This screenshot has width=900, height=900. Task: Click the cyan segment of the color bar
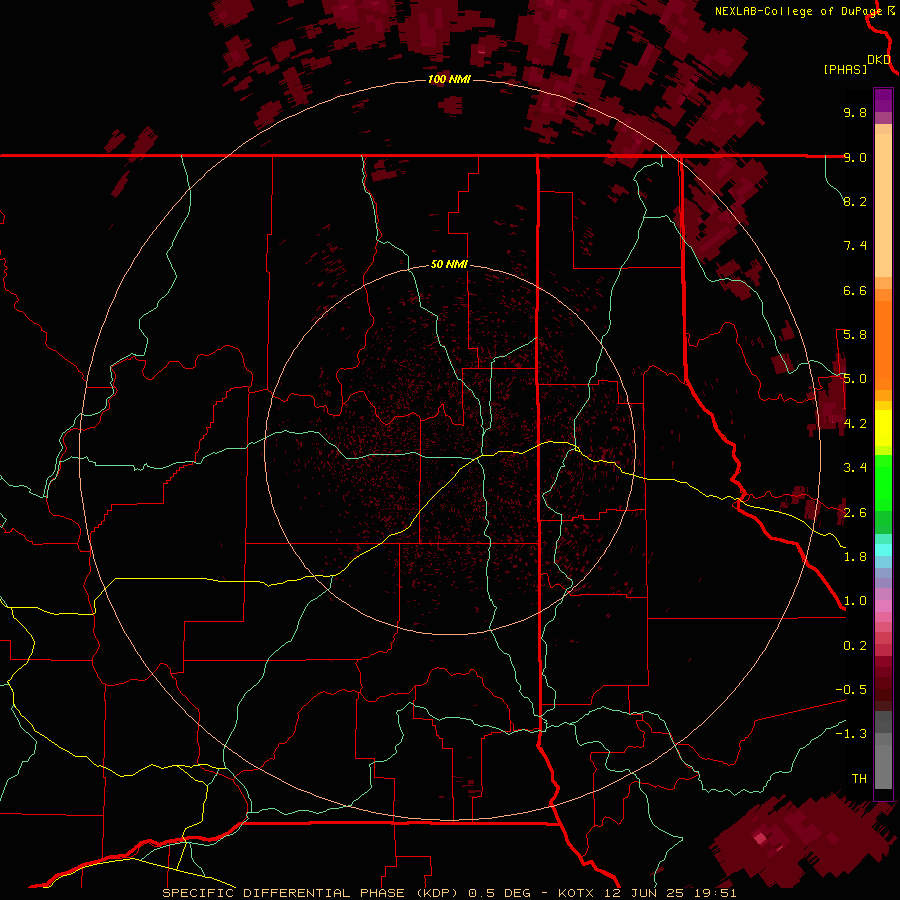pos(883,550)
